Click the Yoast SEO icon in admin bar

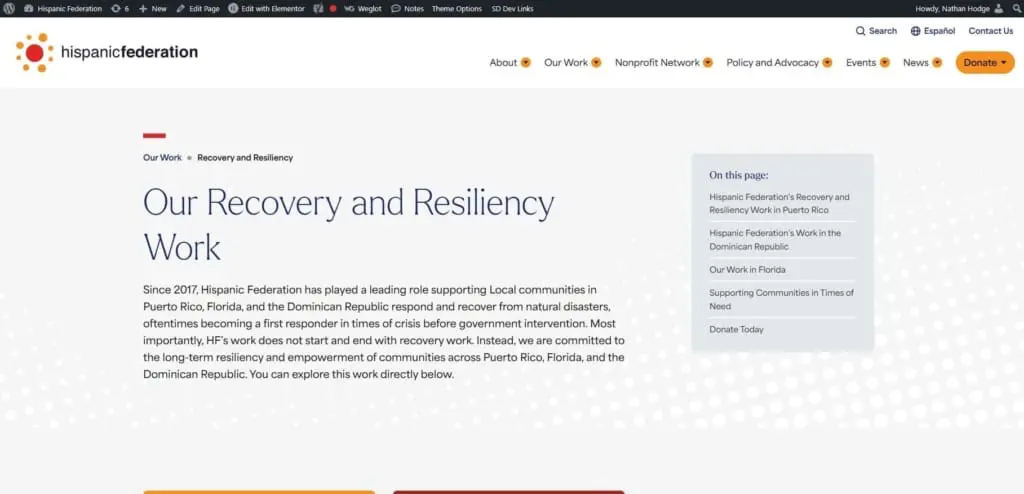click(318, 8)
